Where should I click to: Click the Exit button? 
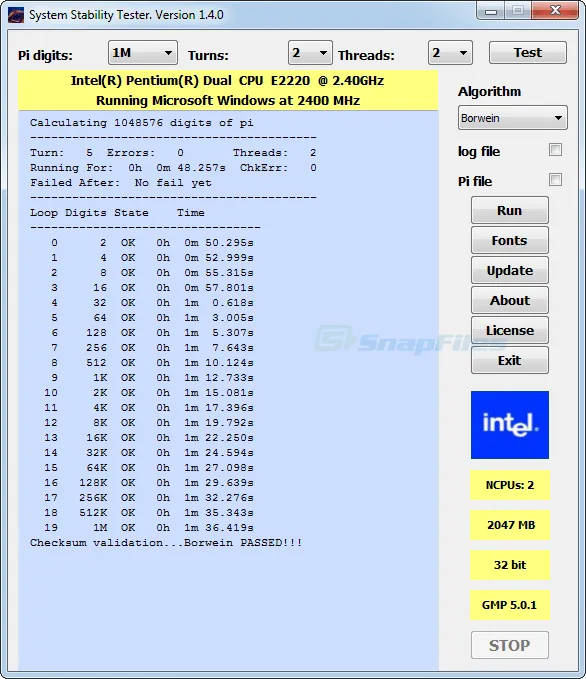click(510, 360)
